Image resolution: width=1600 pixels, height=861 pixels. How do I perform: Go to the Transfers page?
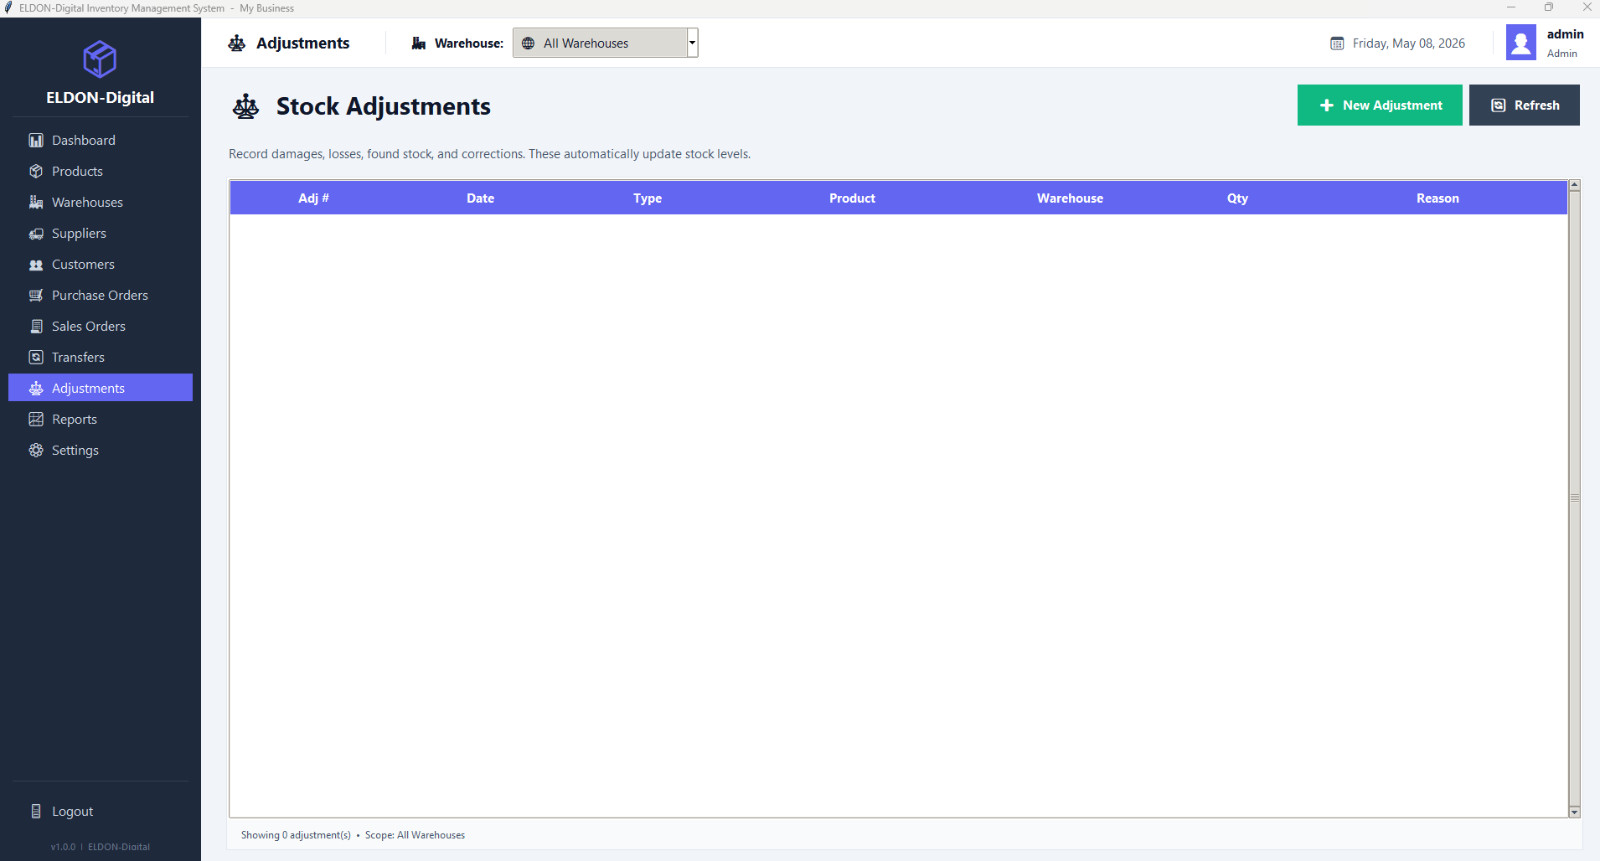100,358
